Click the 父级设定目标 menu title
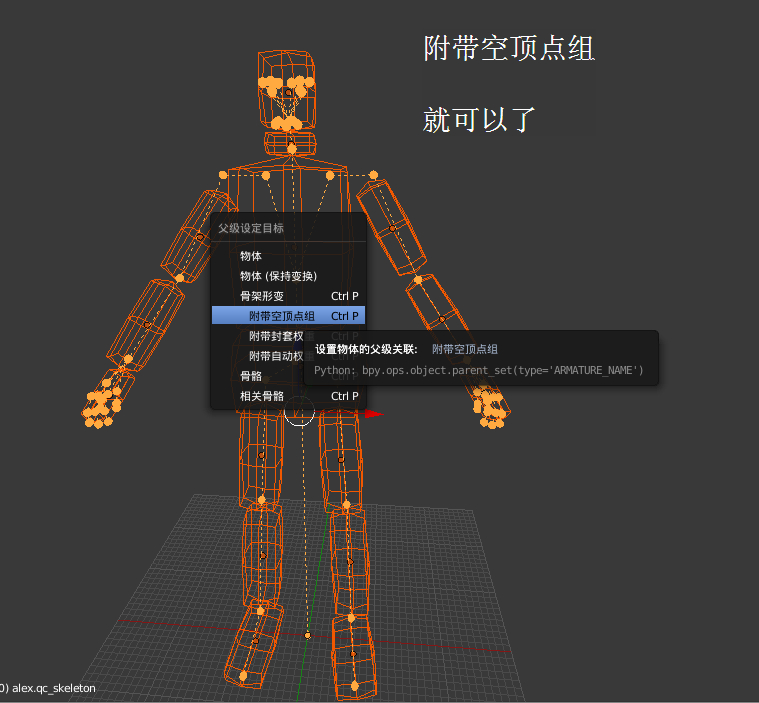Image resolution: width=759 pixels, height=703 pixels. pos(251,228)
